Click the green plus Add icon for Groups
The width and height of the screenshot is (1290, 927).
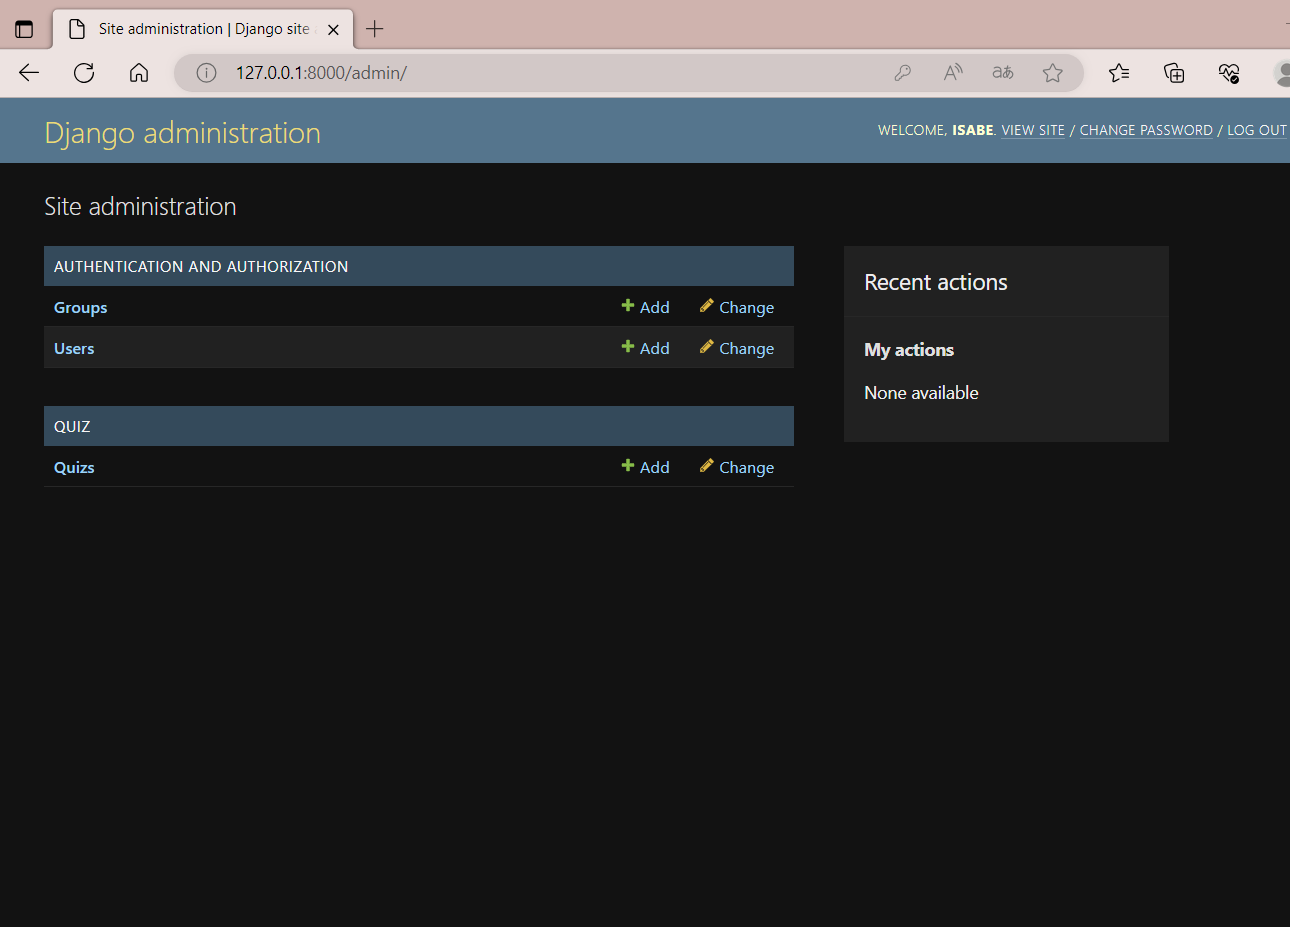click(x=627, y=306)
